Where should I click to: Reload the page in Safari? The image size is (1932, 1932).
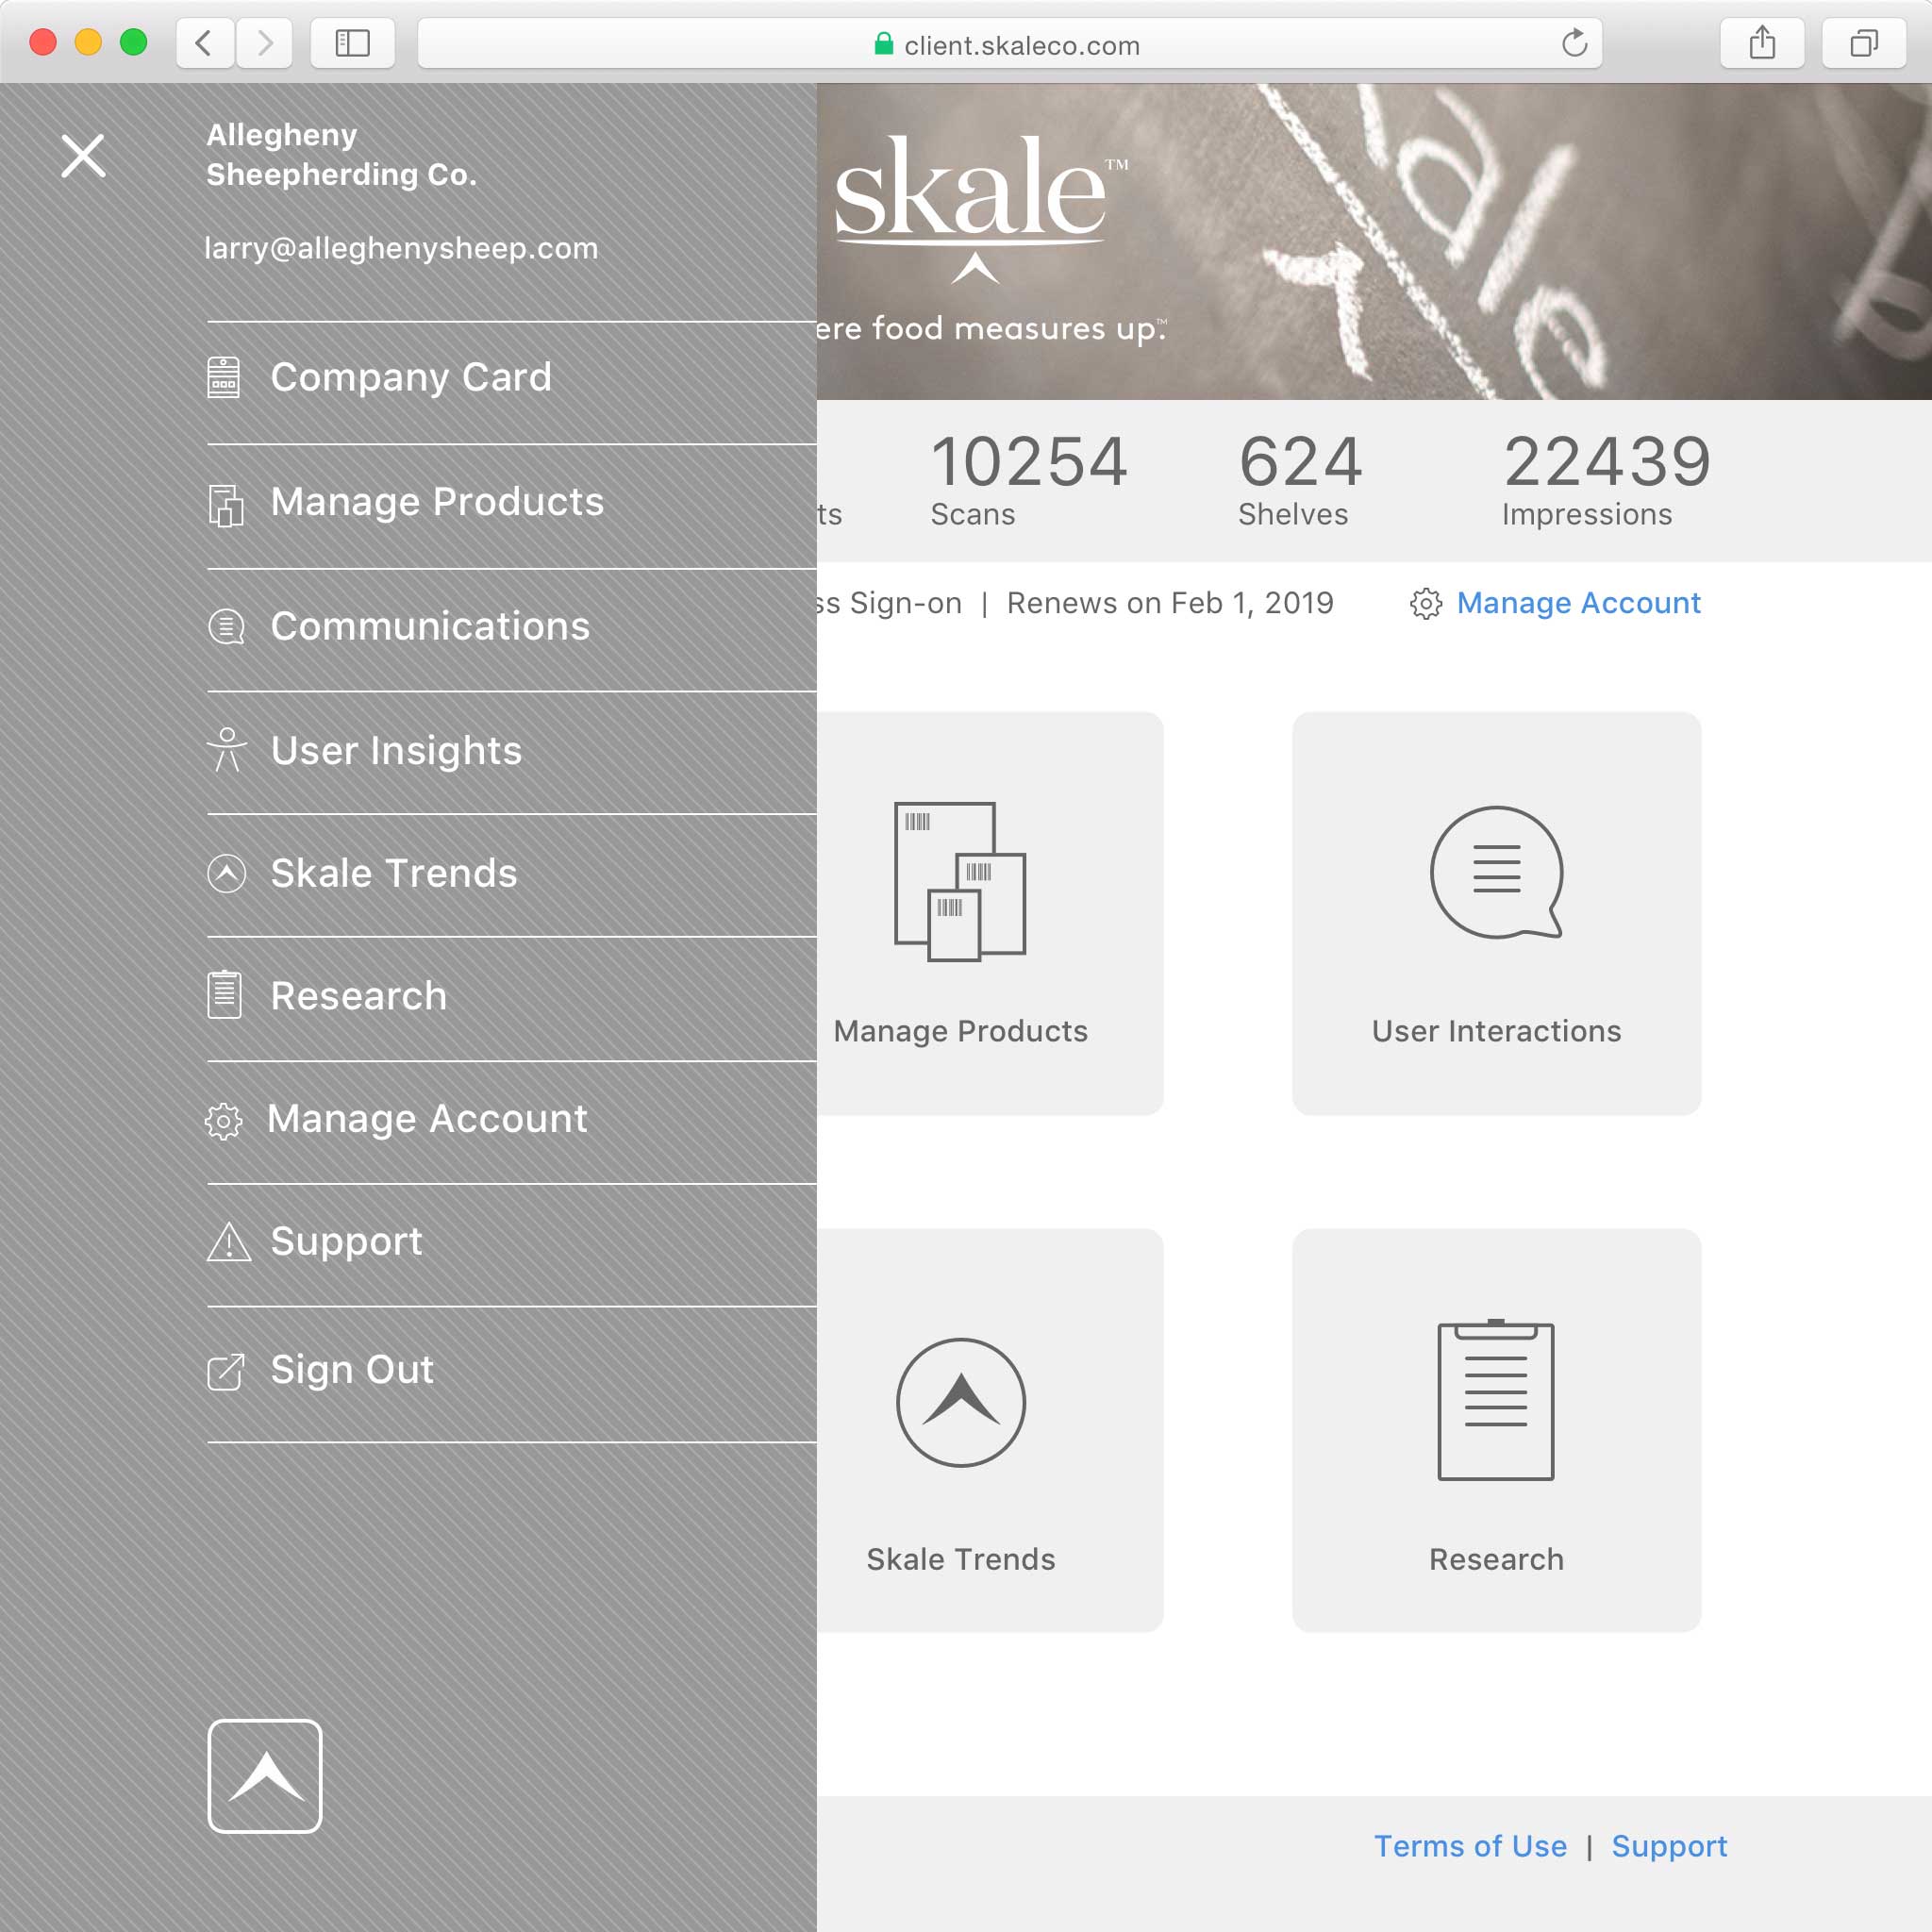click(x=1574, y=44)
